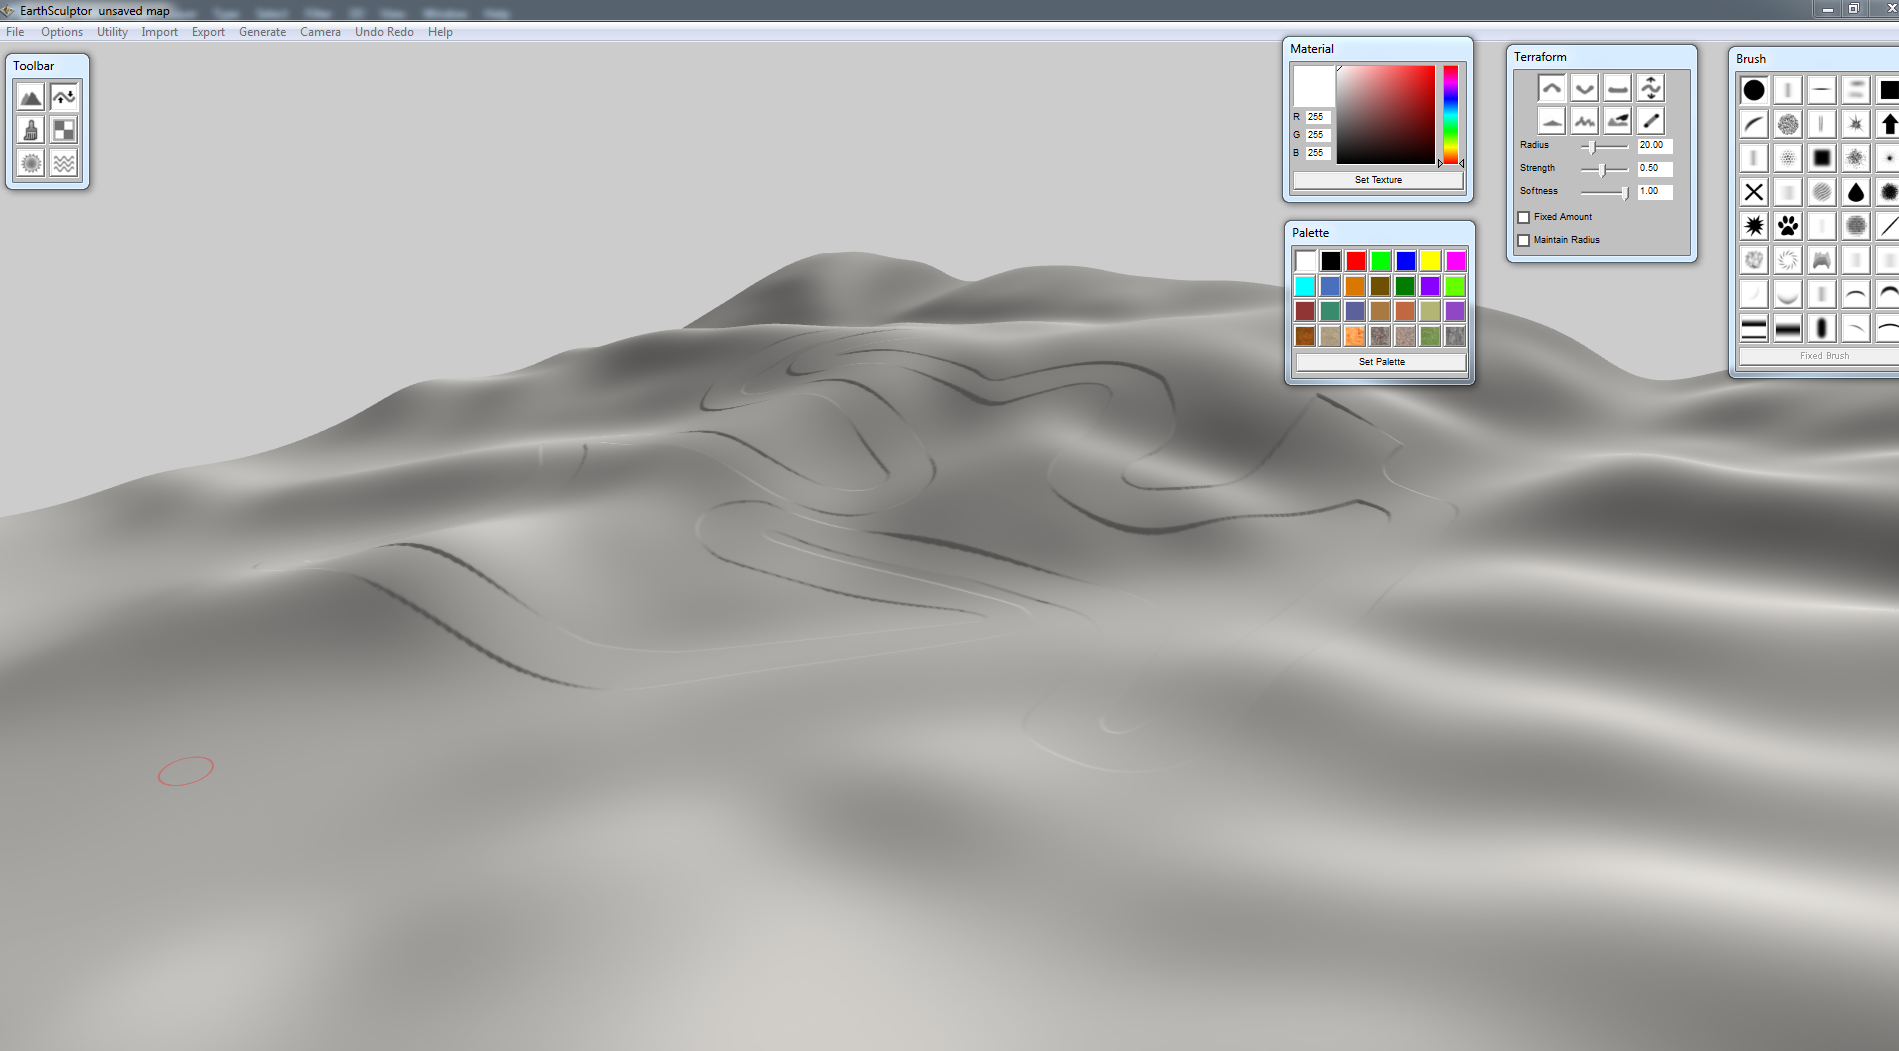The height and width of the screenshot is (1051, 1899).
Task: Choose the Lower terrain mode in Terraform
Action: (x=1584, y=88)
